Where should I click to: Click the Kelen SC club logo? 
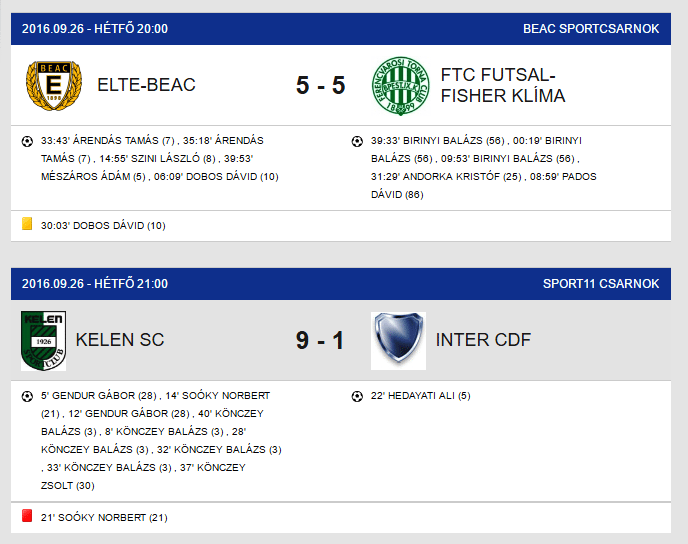(43, 340)
